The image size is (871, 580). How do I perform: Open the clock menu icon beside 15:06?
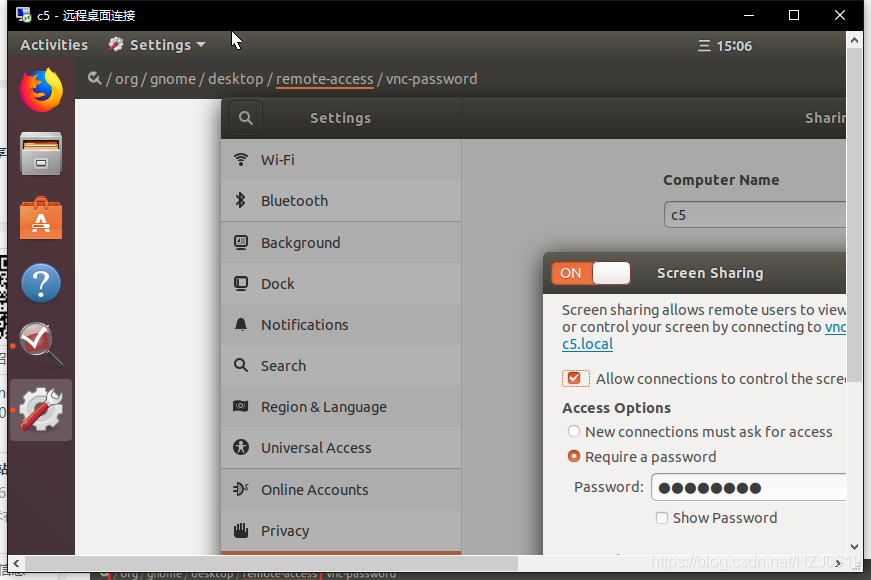(704, 46)
